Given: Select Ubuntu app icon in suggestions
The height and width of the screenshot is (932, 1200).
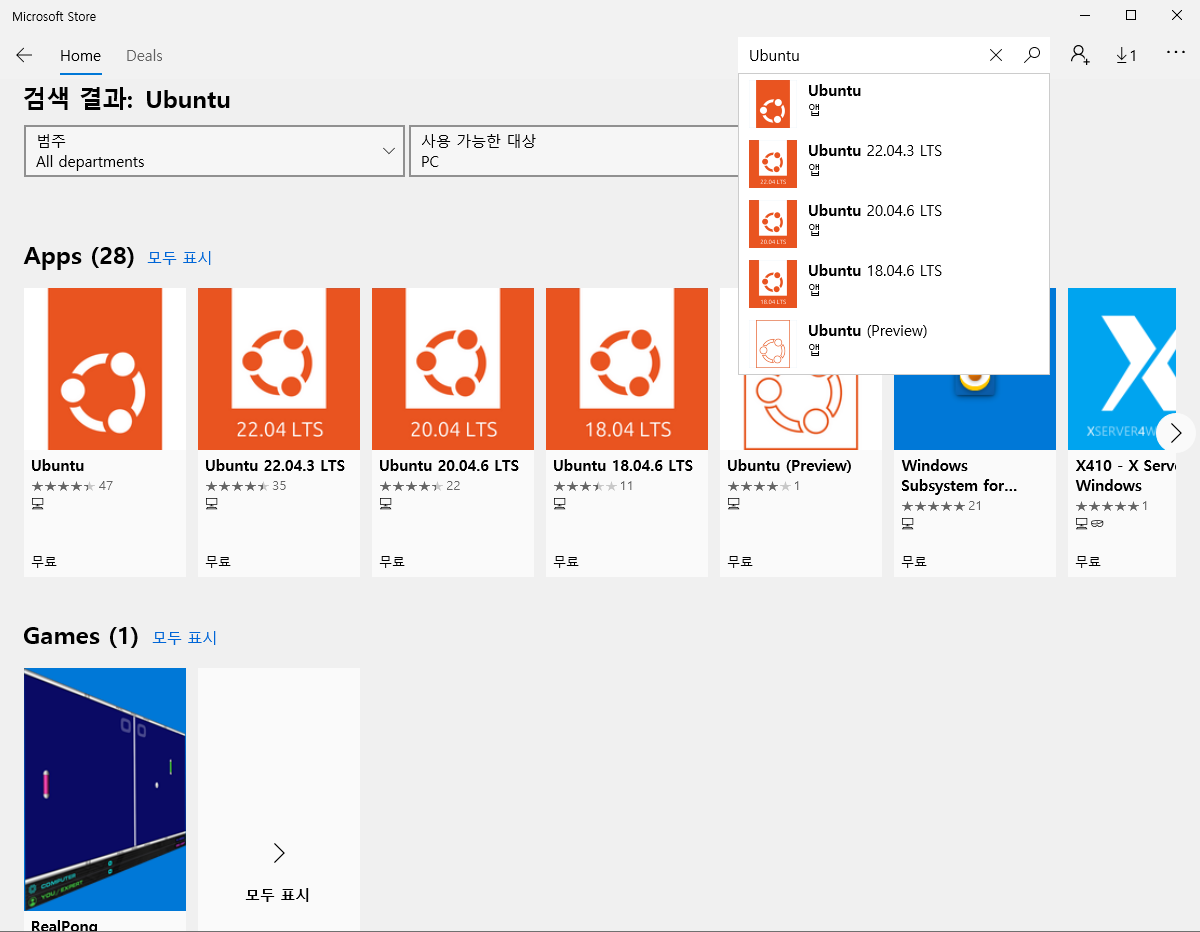Looking at the screenshot, I should [x=773, y=104].
